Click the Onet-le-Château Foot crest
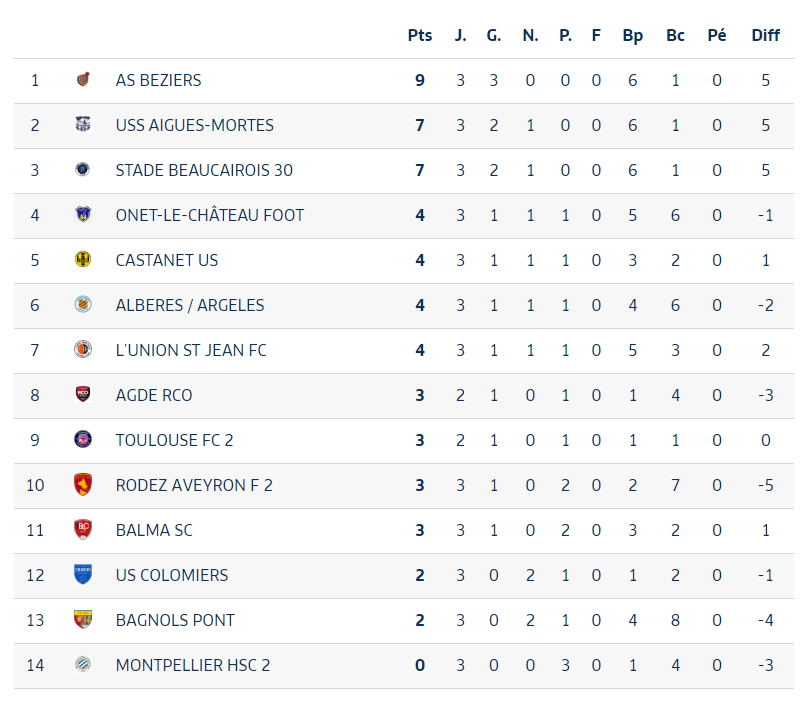 83,214
